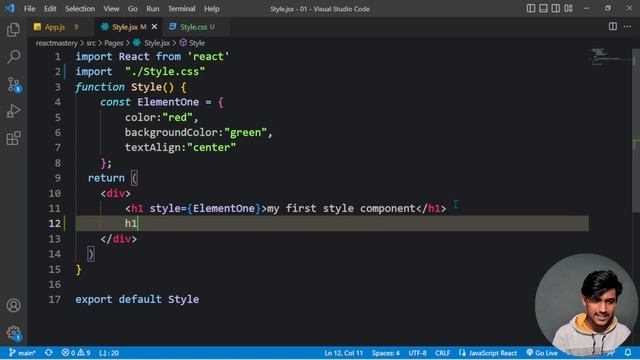Click the minimap code preview
The image size is (640, 360).
point(610,57)
